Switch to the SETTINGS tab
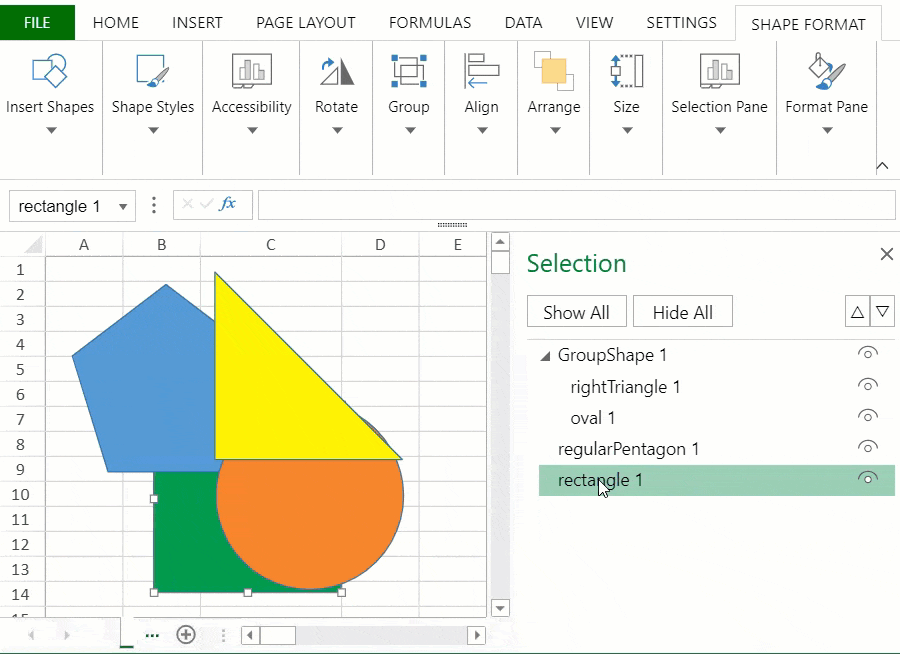 (x=681, y=22)
